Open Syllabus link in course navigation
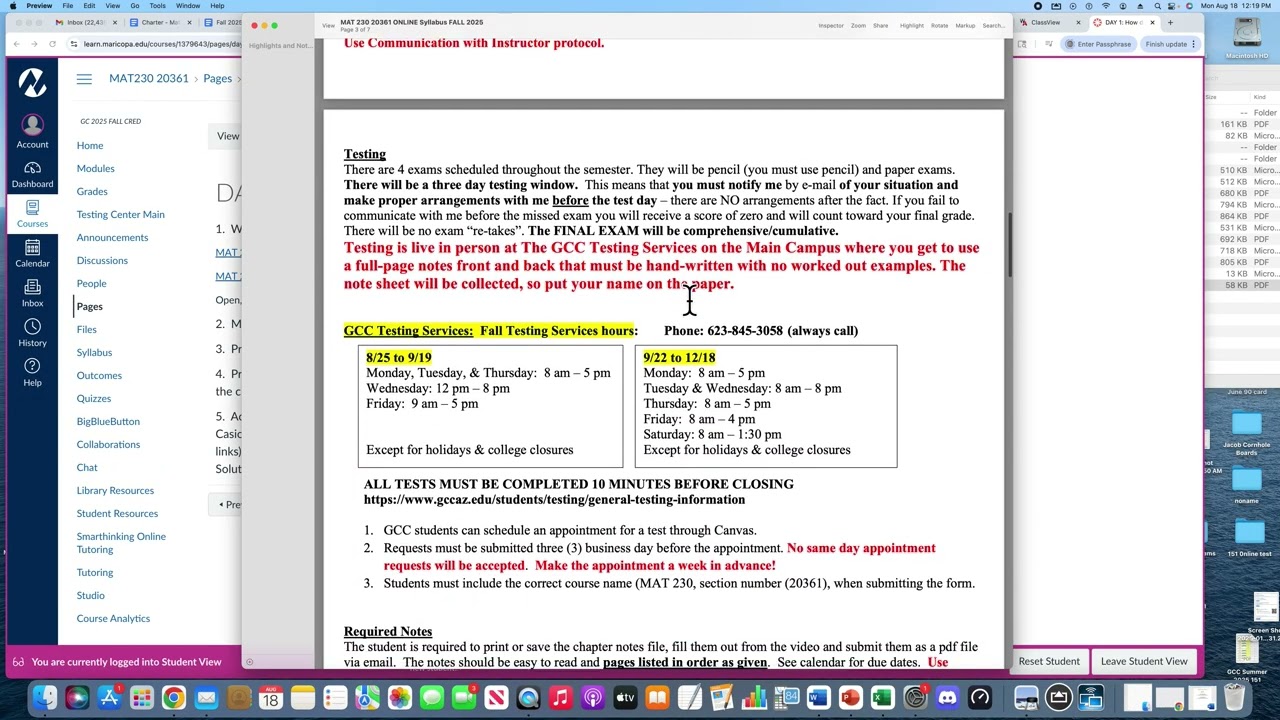 [94, 352]
